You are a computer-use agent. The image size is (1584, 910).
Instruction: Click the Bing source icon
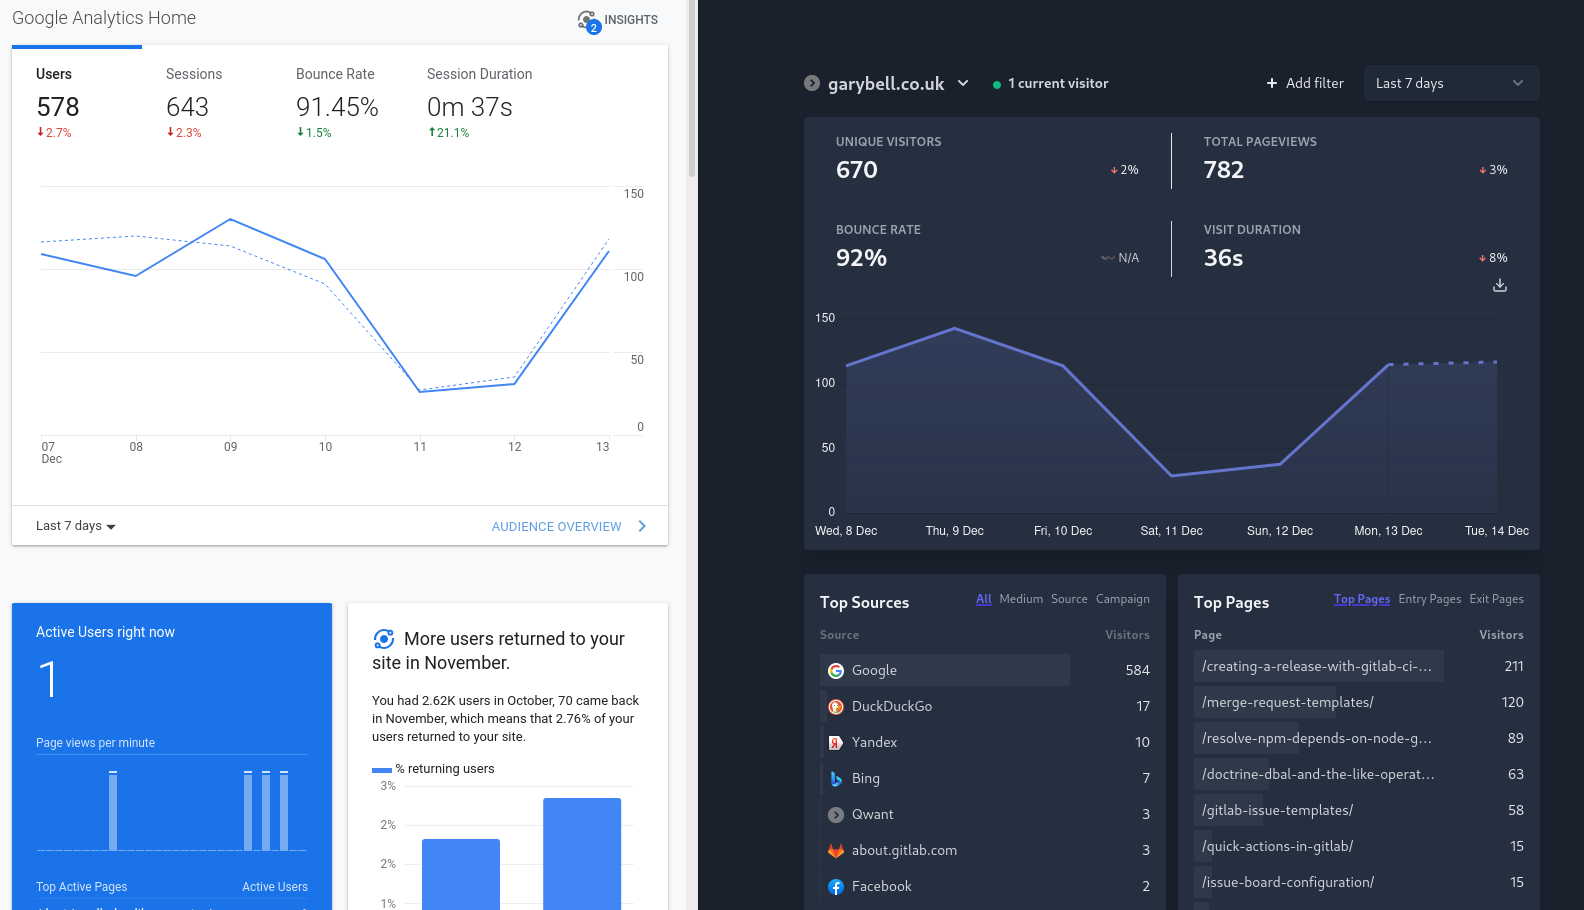coord(836,779)
